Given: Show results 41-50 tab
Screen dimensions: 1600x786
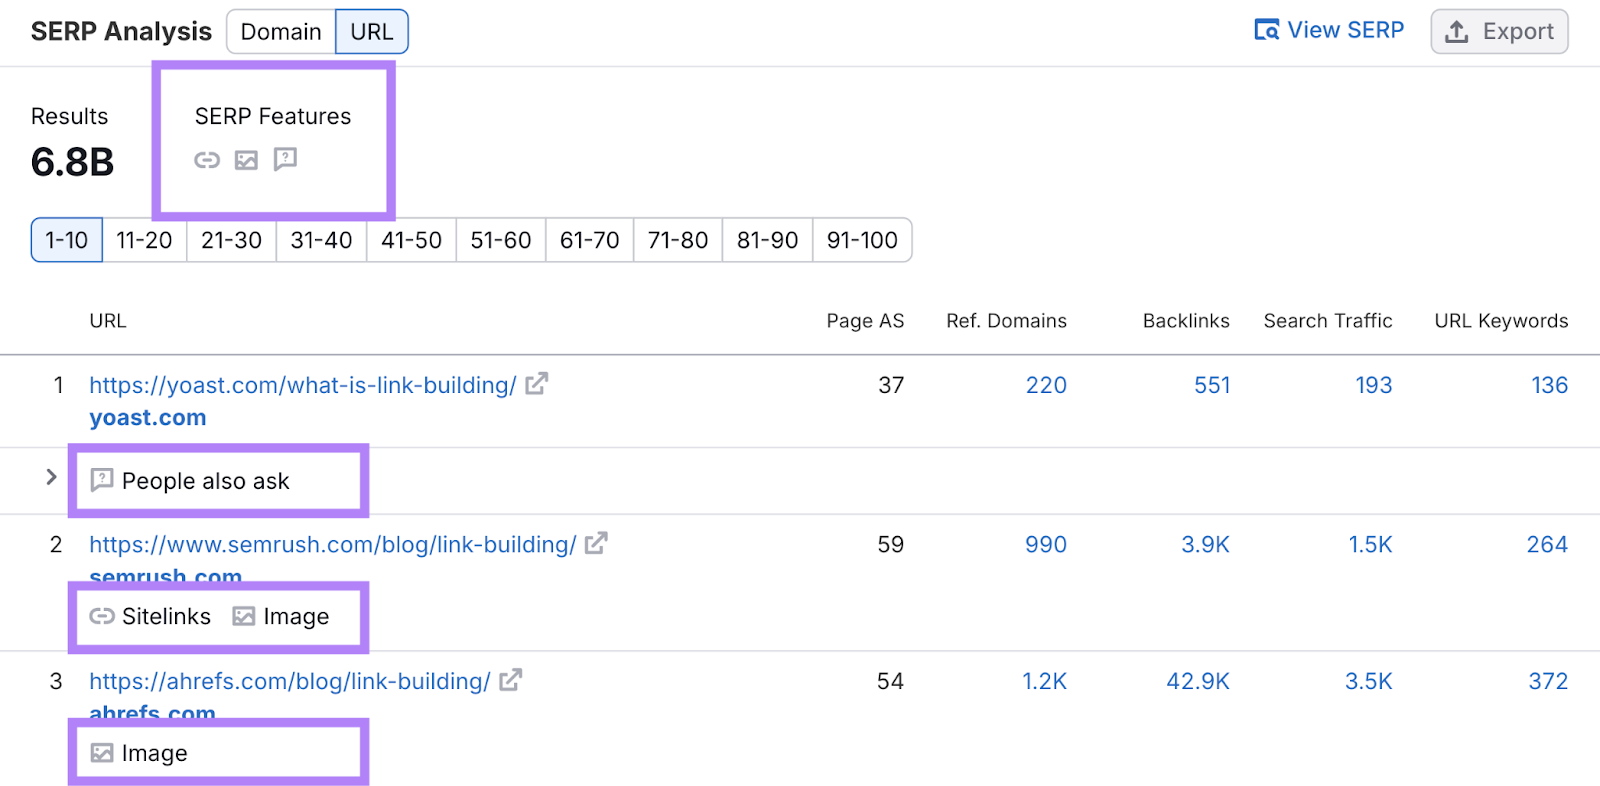Looking at the screenshot, I should click(x=411, y=240).
